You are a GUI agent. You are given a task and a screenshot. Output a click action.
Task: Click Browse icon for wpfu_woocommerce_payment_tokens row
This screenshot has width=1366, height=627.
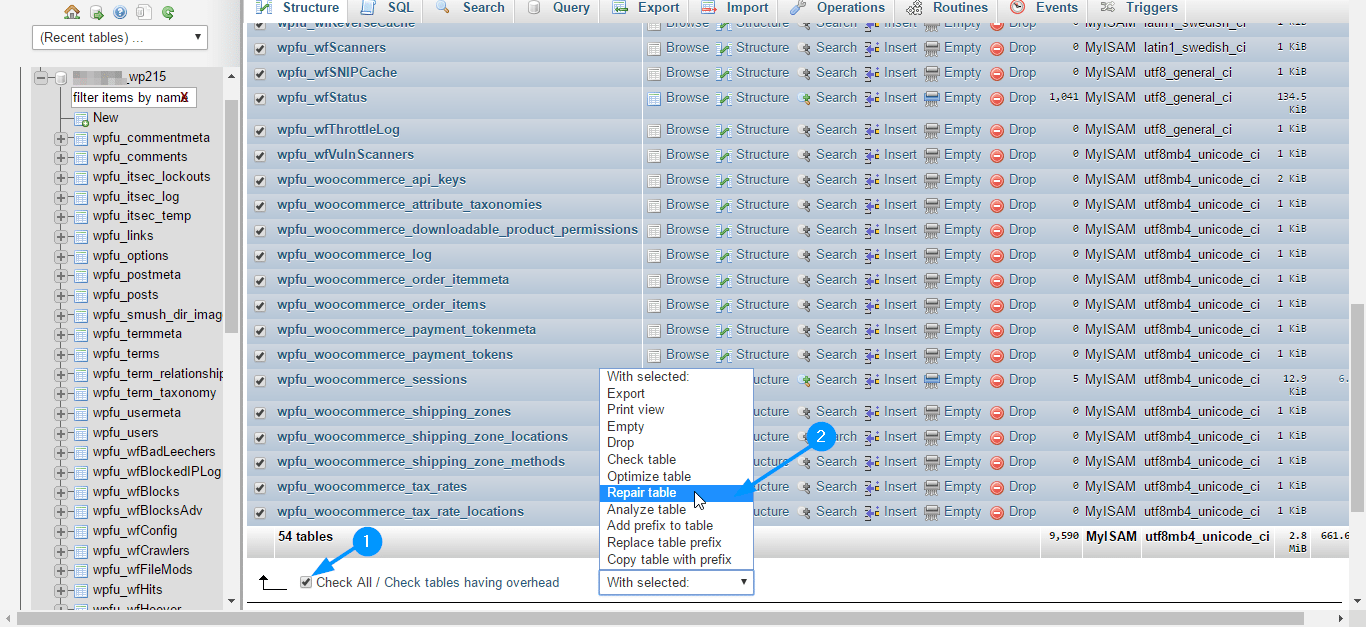pyautogui.click(x=654, y=355)
